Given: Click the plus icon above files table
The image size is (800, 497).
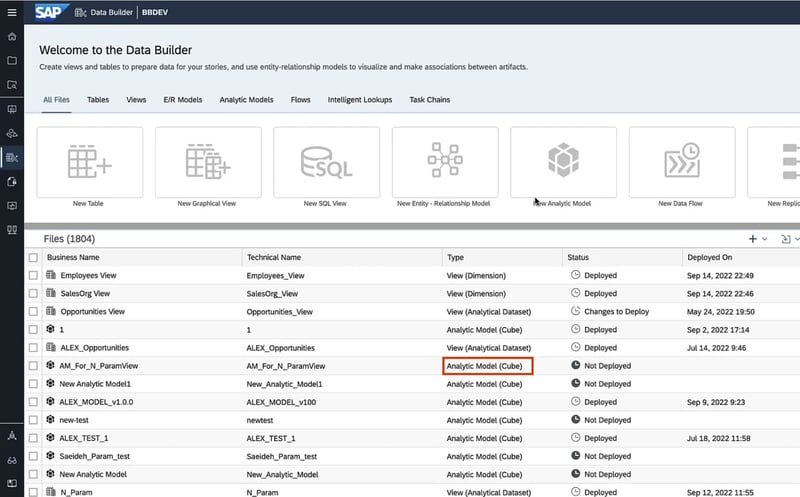Looking at the screenshot, I should click(753, 239).
